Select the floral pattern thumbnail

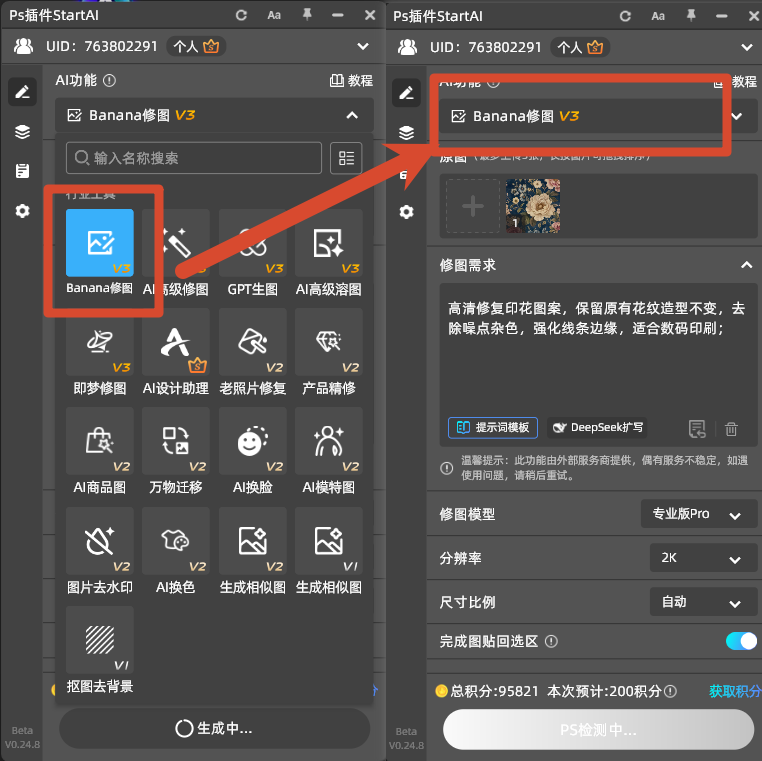(533, 206)
